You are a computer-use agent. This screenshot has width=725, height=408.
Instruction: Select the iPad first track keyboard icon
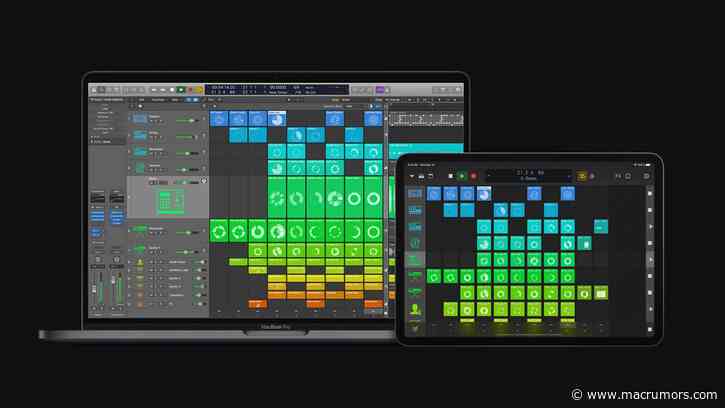point(415,194)
